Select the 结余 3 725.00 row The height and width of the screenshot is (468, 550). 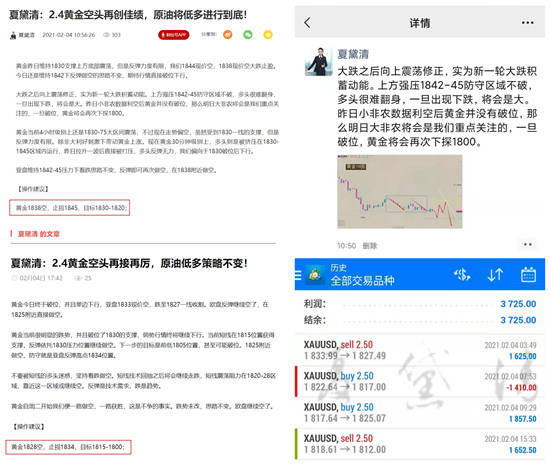tap(420, 320)
